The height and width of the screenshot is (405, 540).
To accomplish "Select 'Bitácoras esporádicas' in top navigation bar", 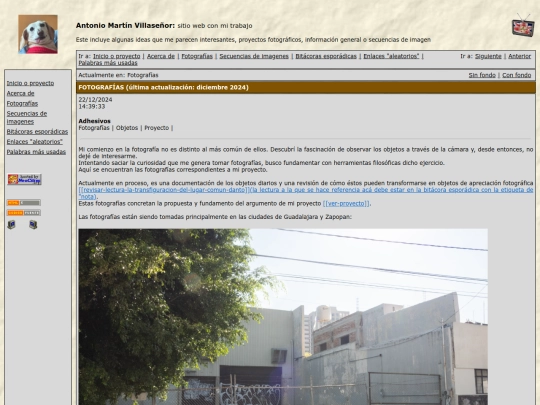I will point(326,56).
